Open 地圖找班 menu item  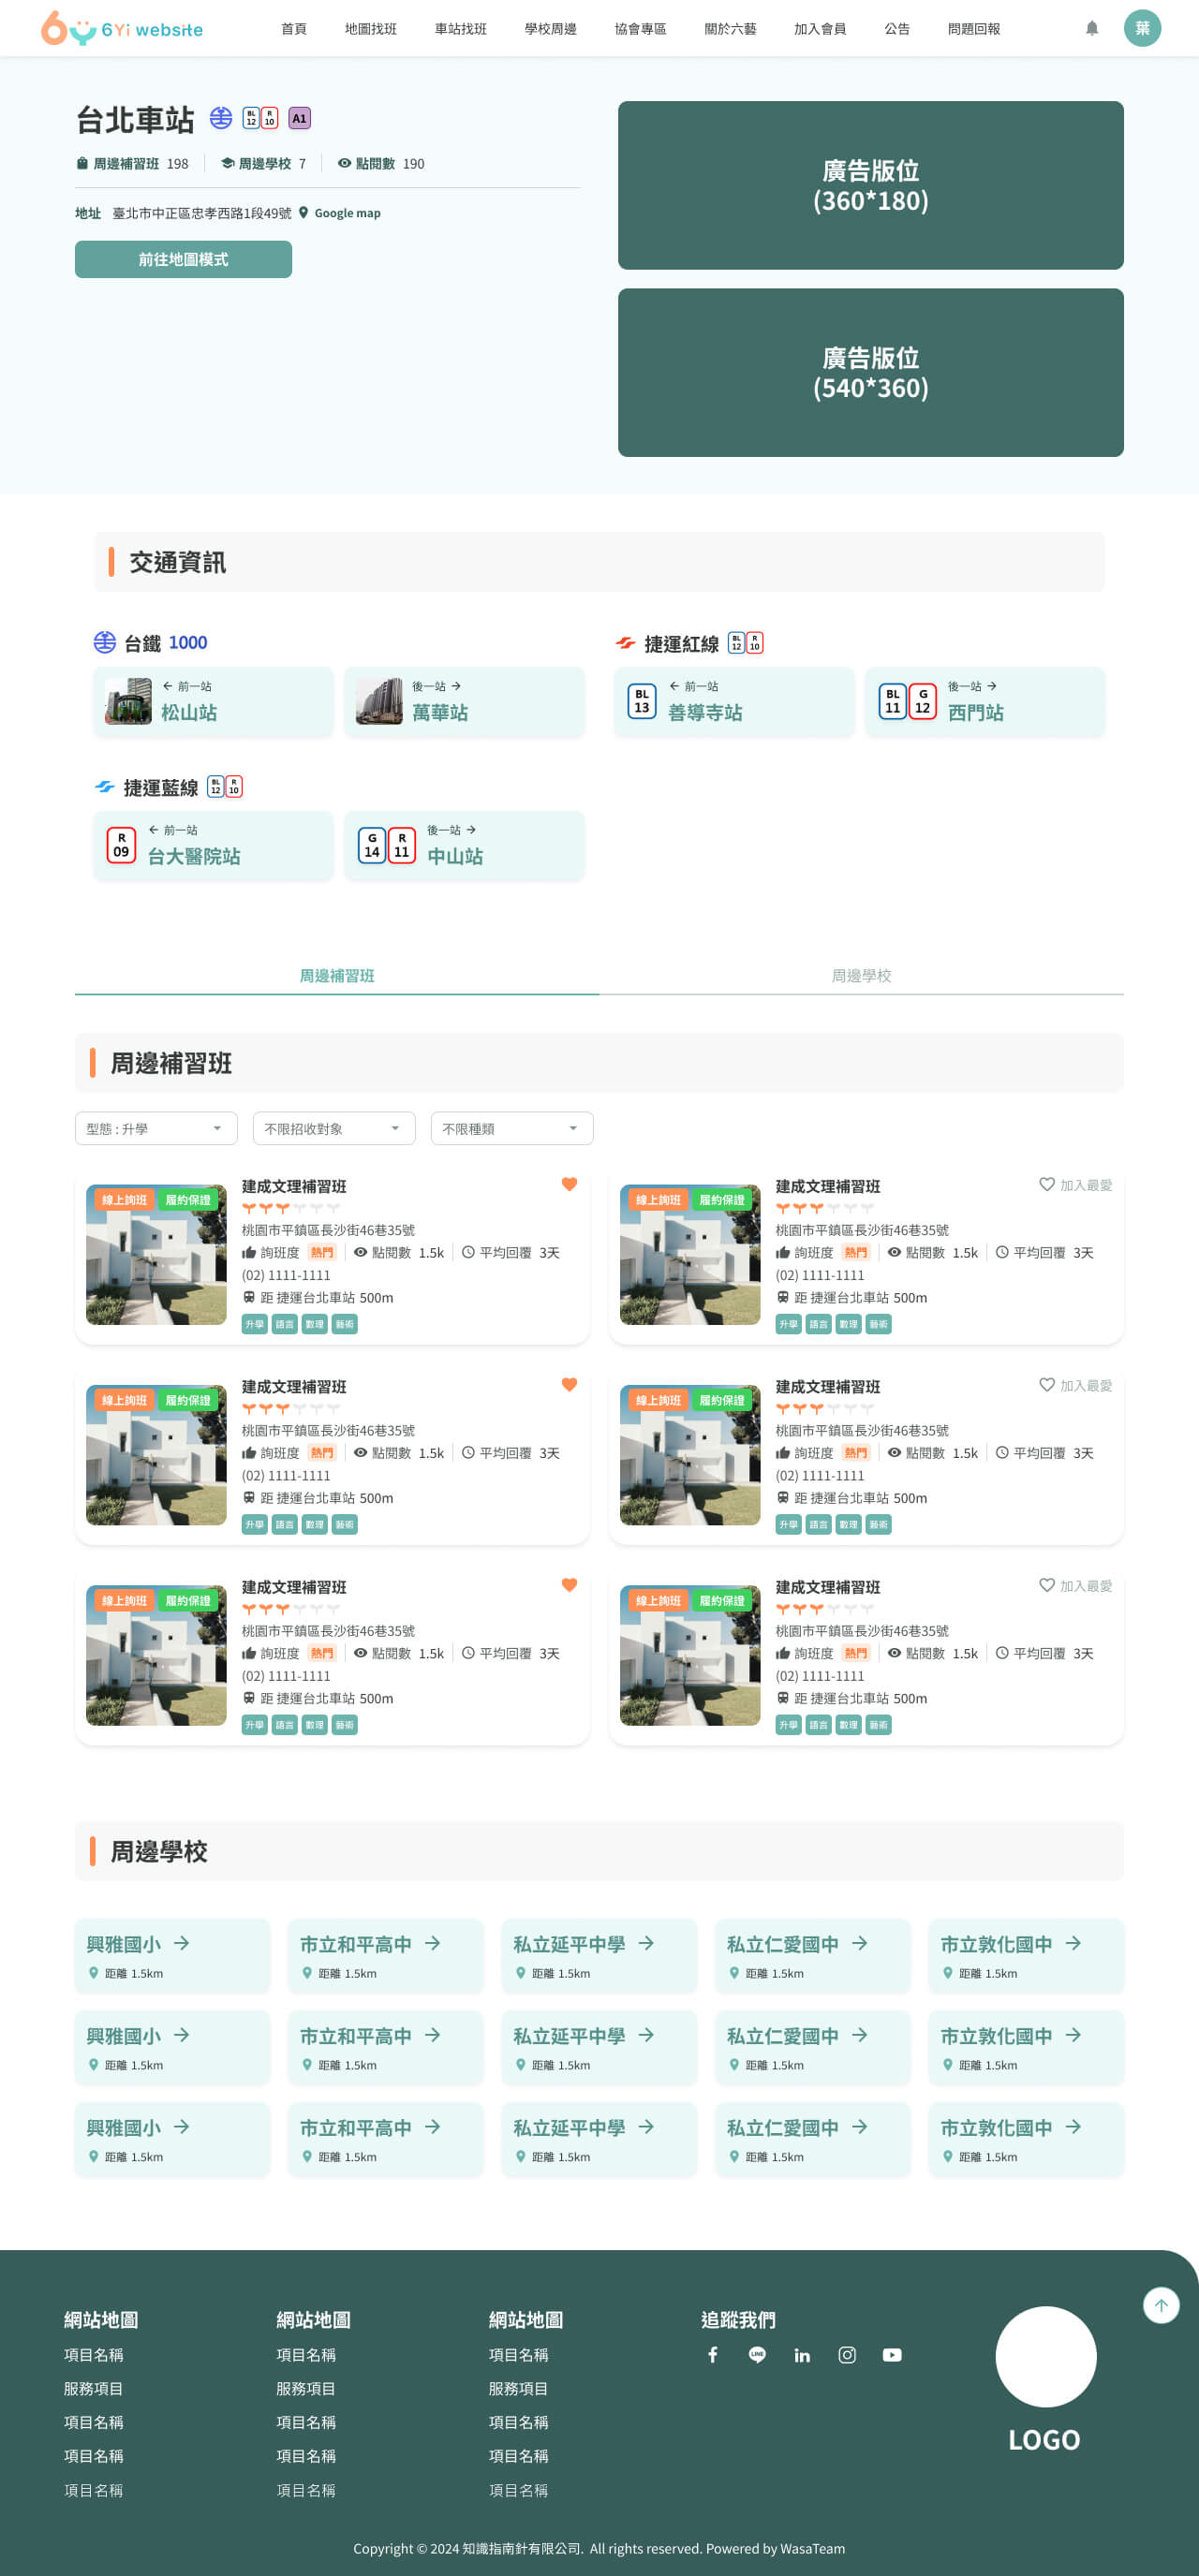pyautogui.click(x=371, y=29)
